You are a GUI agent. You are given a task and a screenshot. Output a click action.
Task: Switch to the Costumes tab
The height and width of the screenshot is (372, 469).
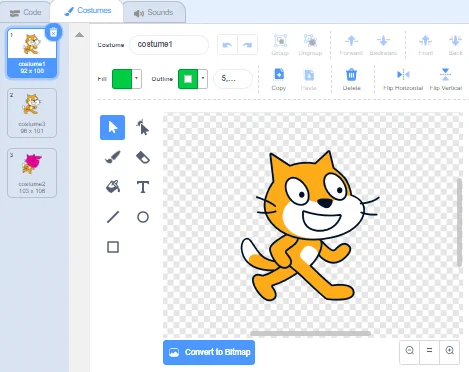click(x=87, y=11)
